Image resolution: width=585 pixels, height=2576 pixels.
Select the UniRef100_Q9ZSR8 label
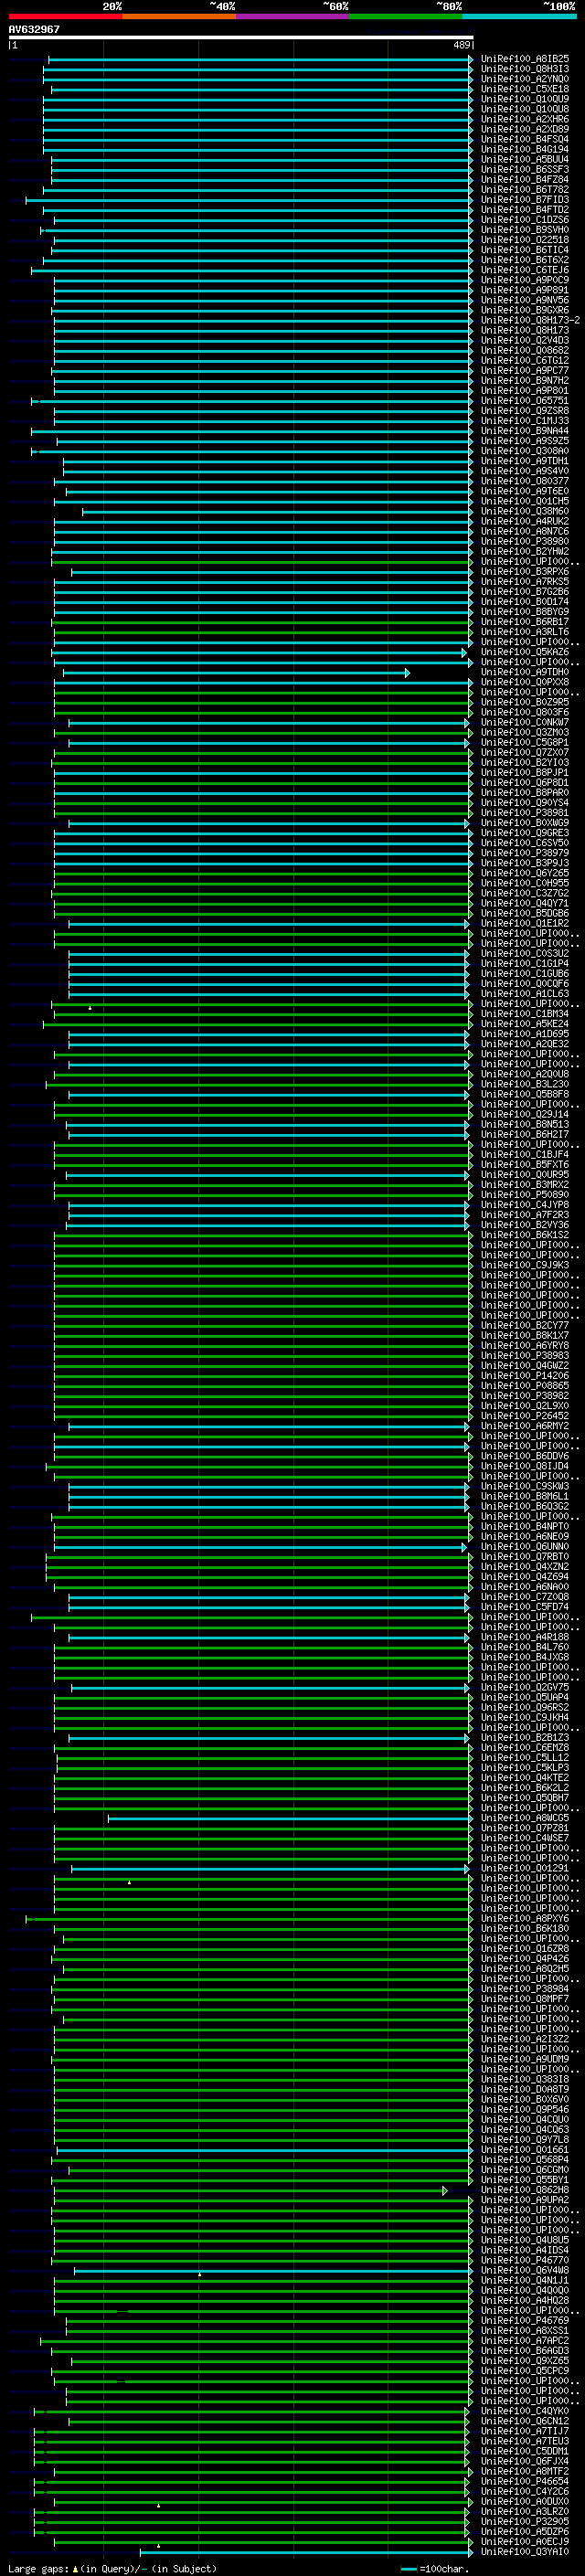[524, 410]
